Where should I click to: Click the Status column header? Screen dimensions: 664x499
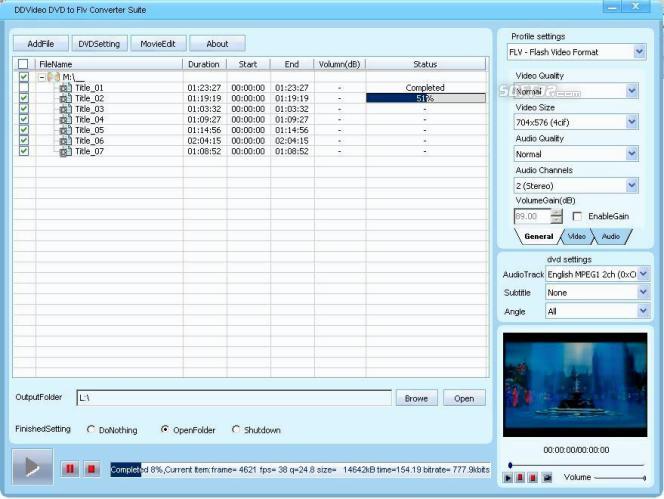pos(425,64)
